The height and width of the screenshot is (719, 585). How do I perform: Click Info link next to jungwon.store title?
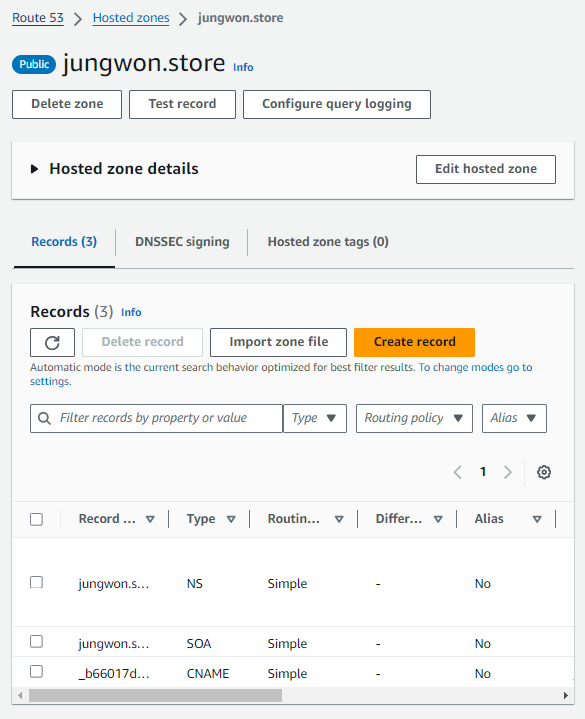pos(243,67)
